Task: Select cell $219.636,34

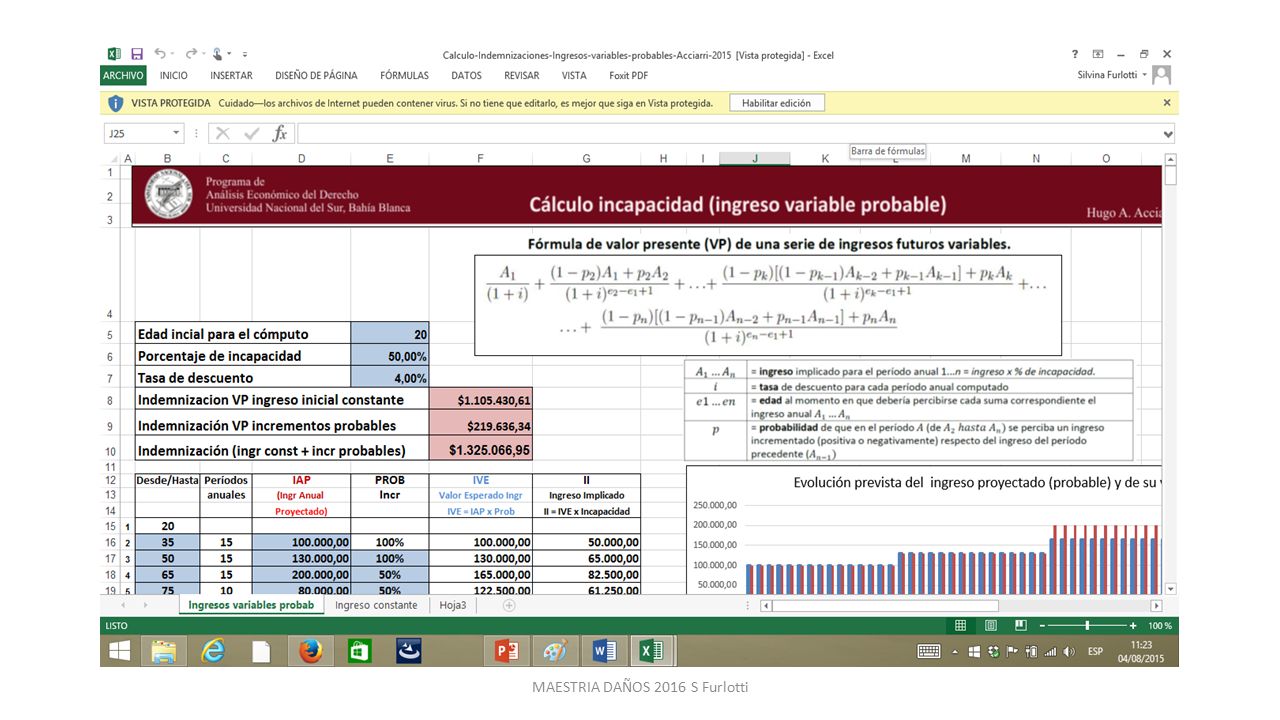Action: pyautogui.click(x=481, y=426)
